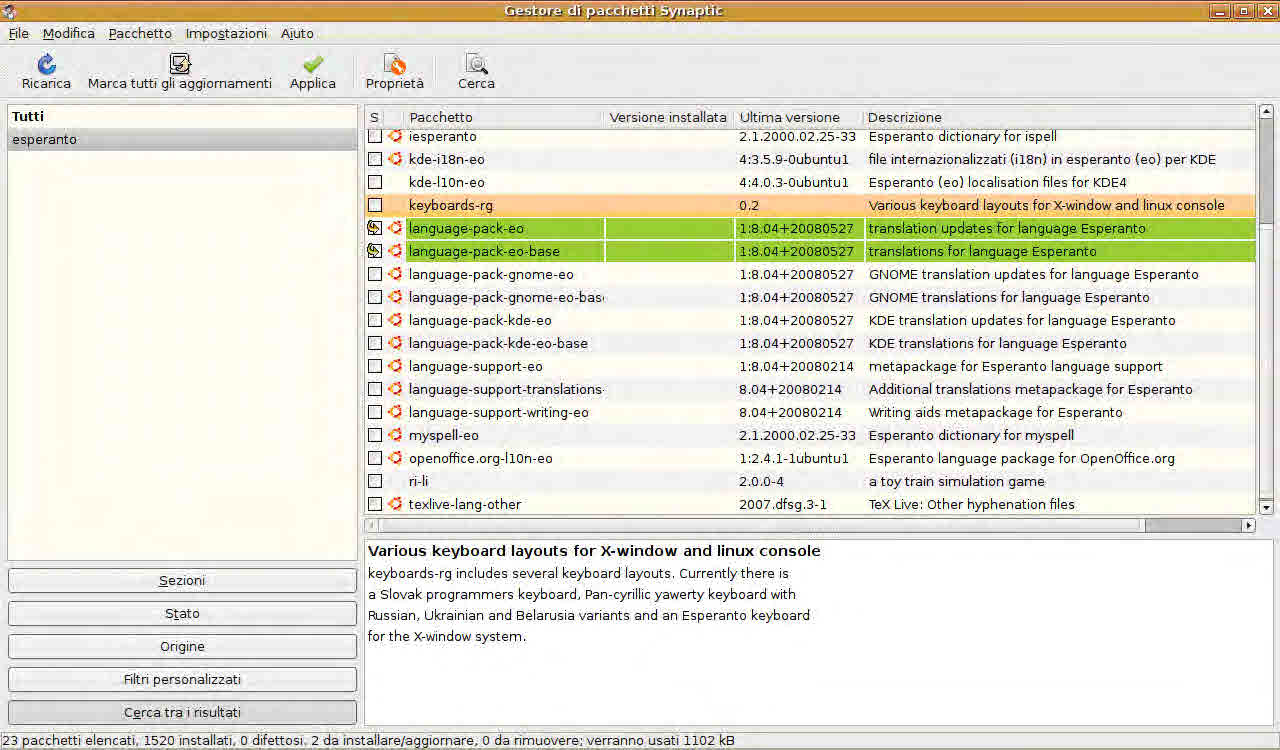This screenshot has height=750, width=1280.
Task: Sort by the S status column header
Action: [x=374, y=117]
